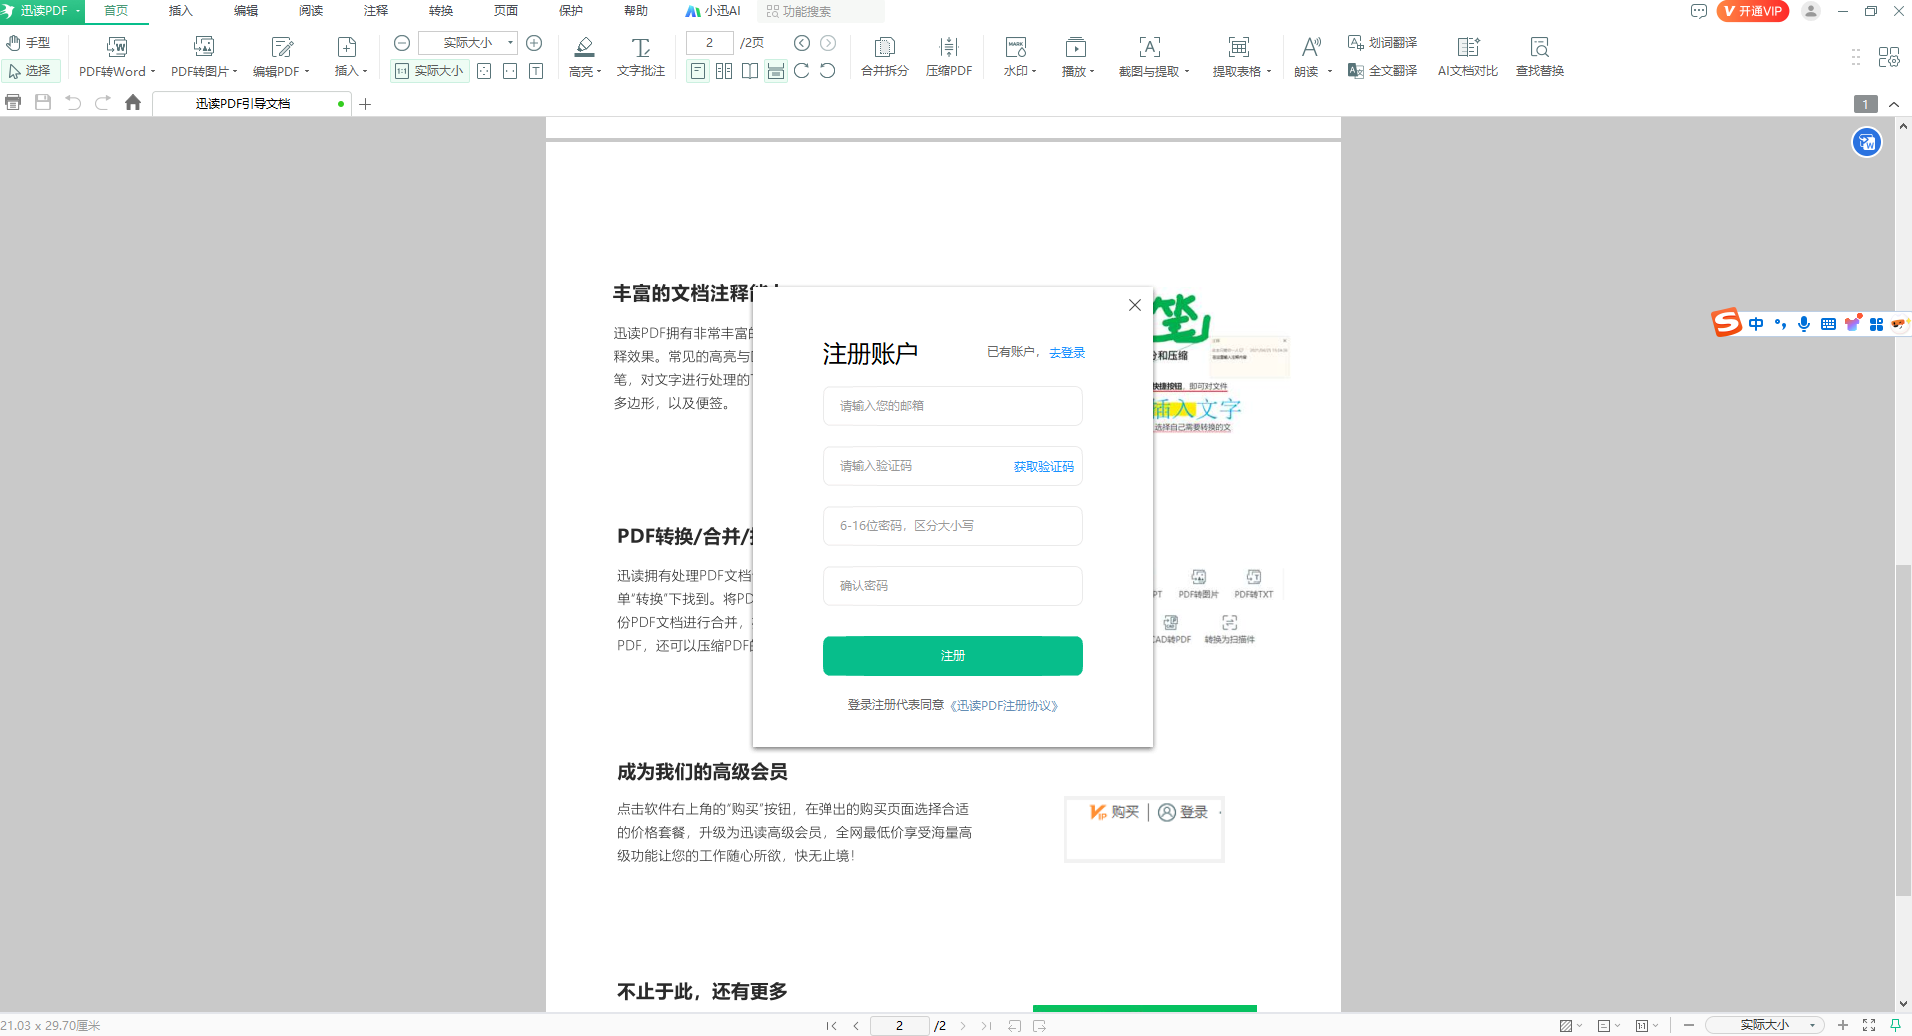Click the green 注册 register button

(951, 655)
